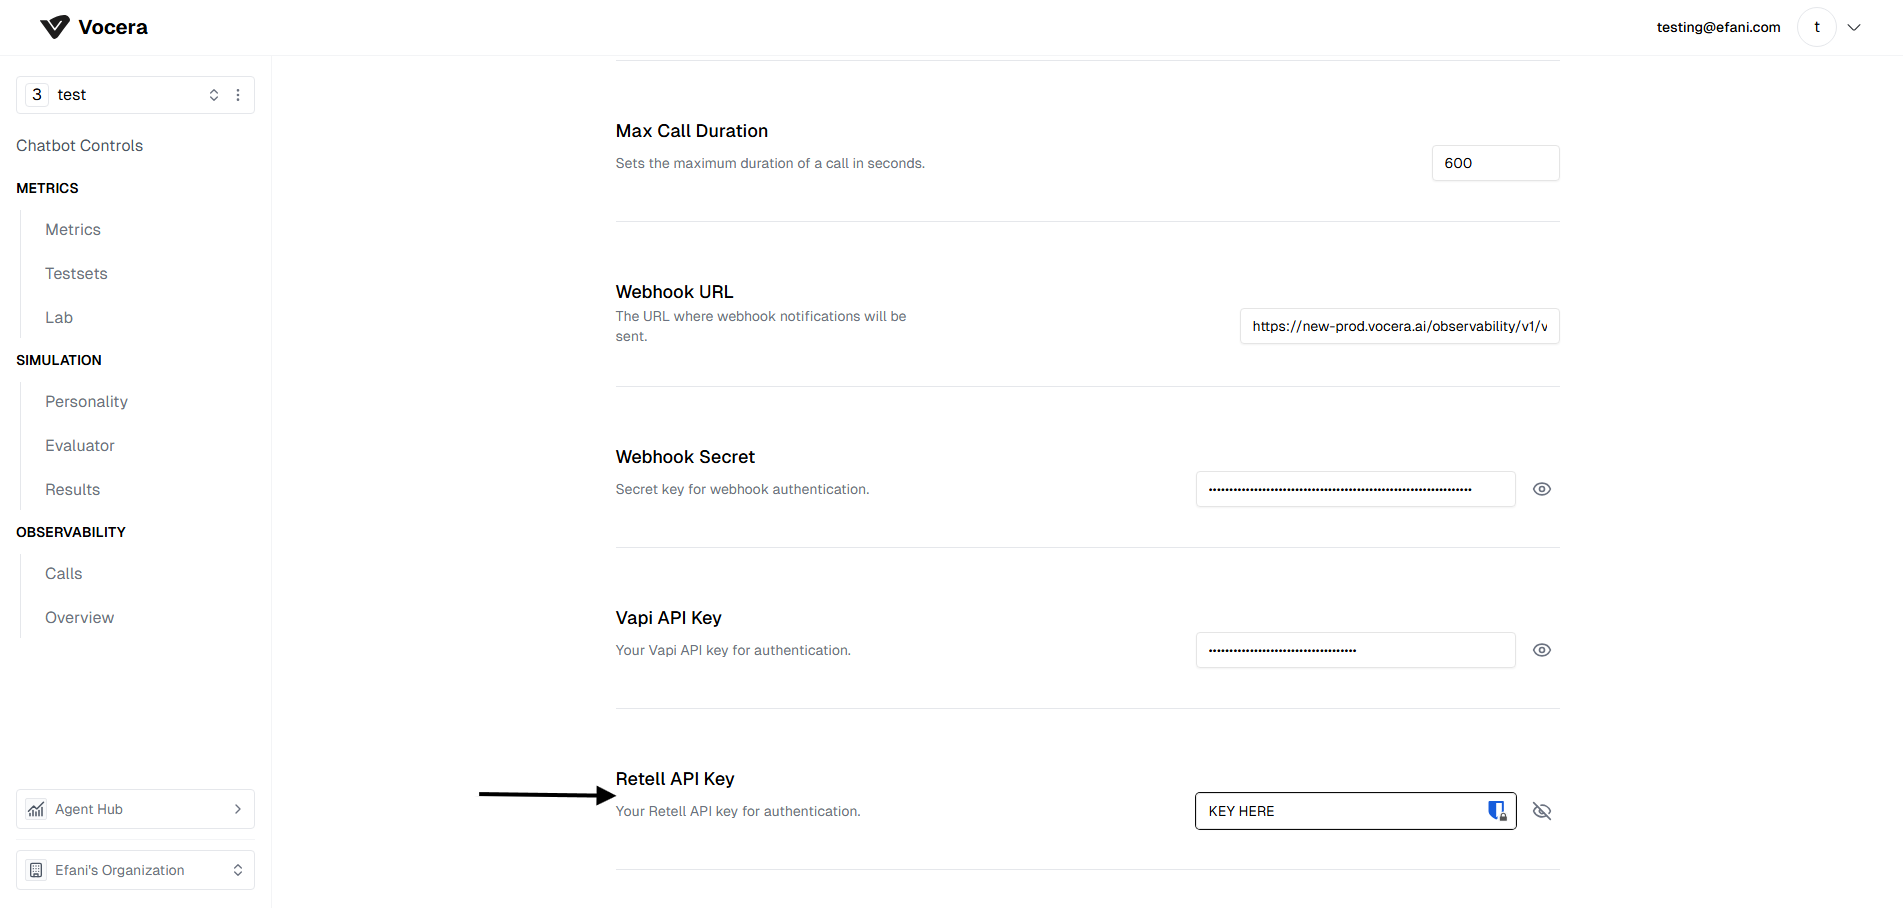Screen dimensions: 1903x908
Task: Click password manager icon in Retell field
Action: click(x=1497, y=811)
